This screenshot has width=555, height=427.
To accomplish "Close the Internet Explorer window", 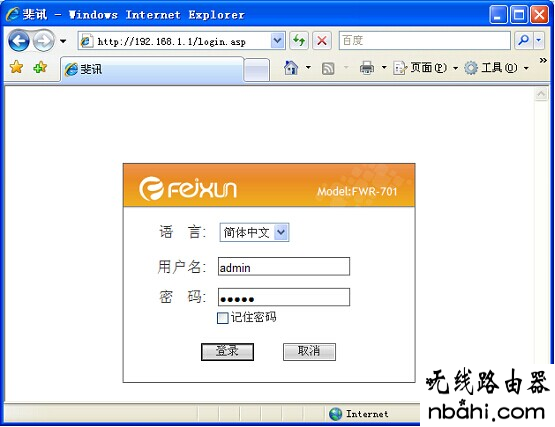I will tap(539, 15).
